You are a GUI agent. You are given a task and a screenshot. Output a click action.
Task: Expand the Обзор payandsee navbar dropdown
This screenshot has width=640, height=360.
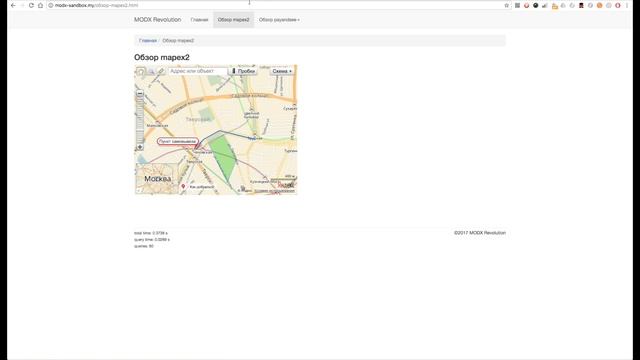pyautogui.click(x=279, y=20)
